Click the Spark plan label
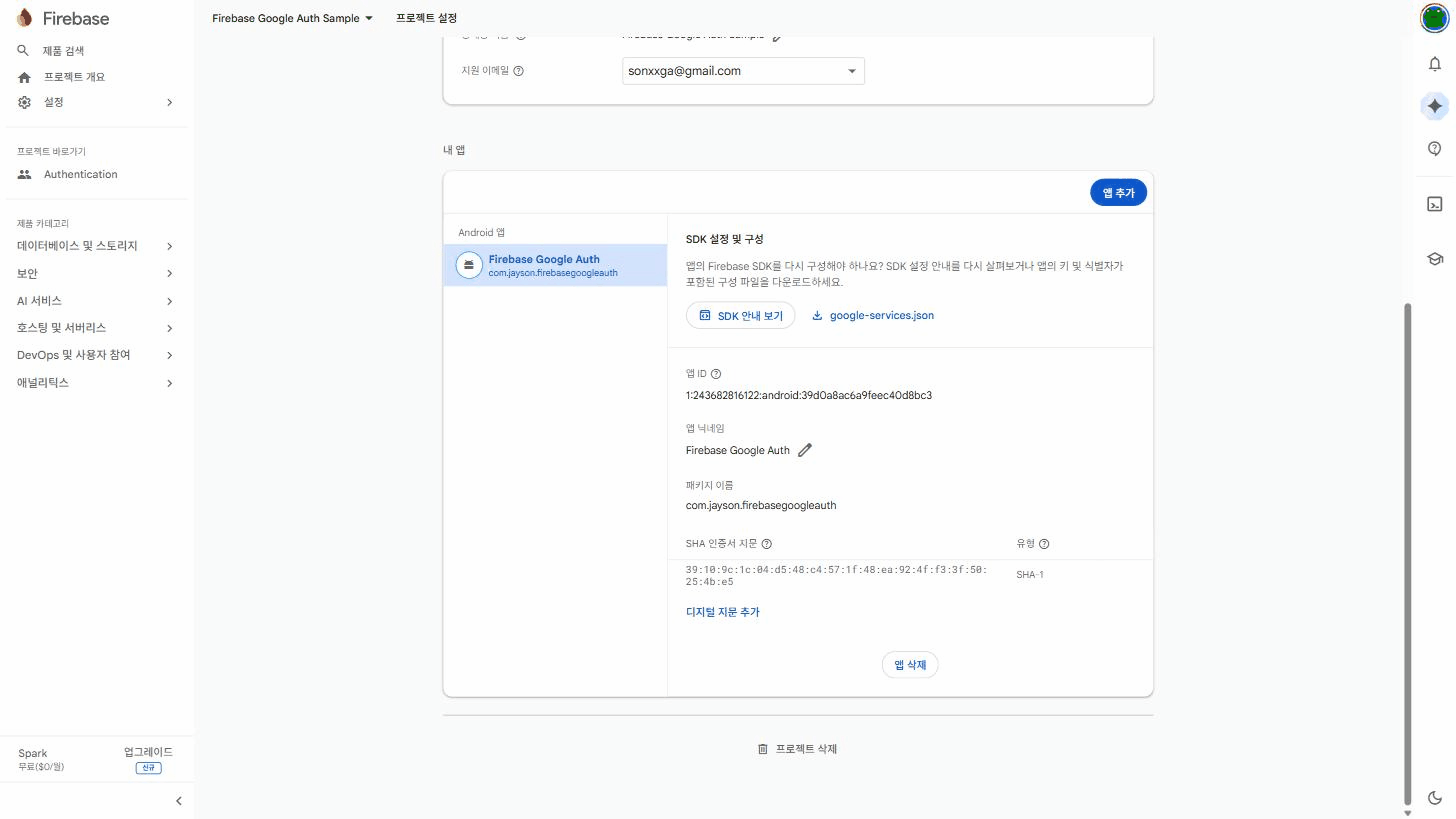1456x819 pixels. coord(33,753)
